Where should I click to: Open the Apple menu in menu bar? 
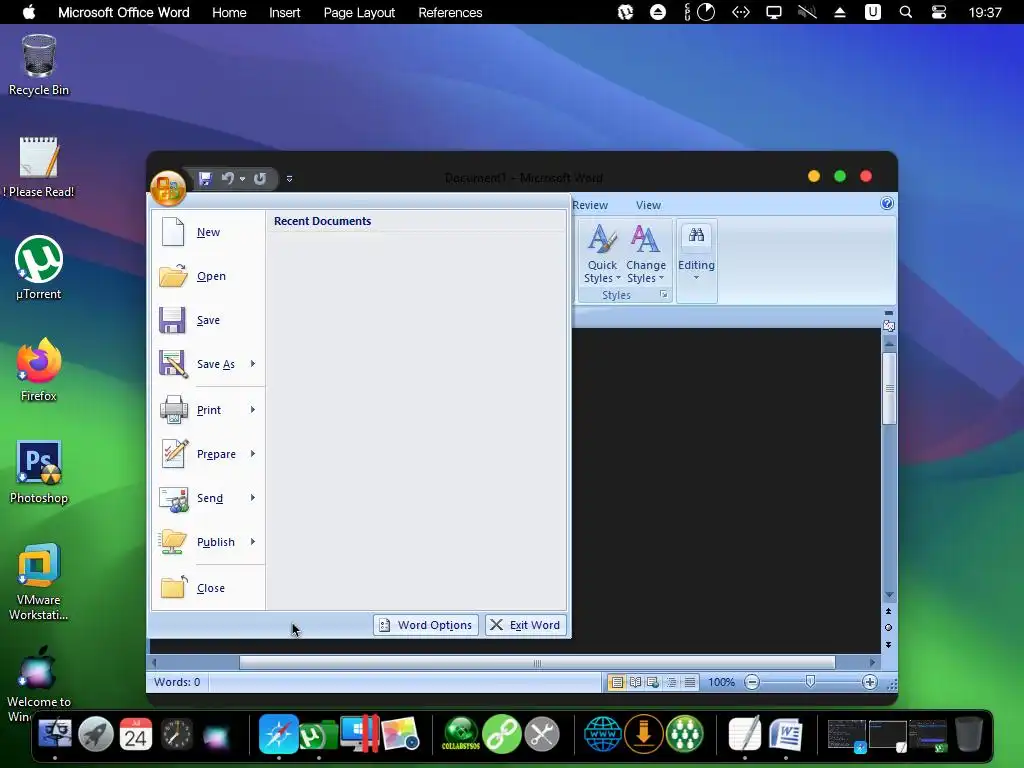(x=29, y=12)
